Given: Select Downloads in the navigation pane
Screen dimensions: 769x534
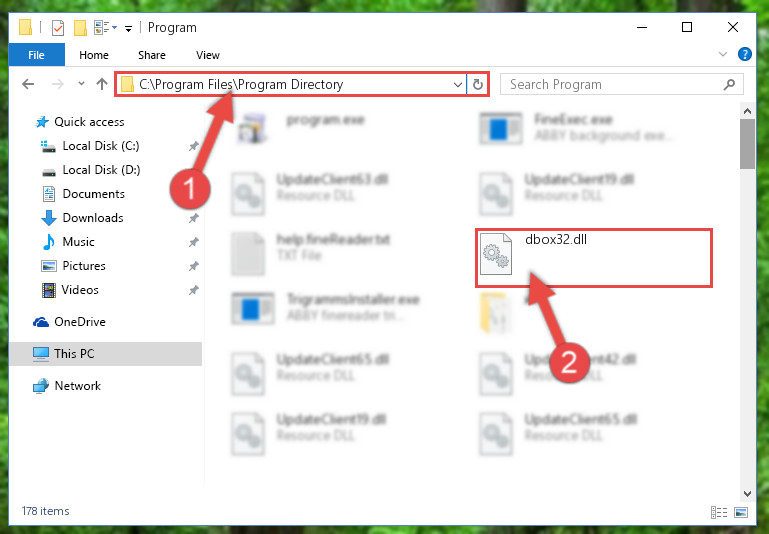Looking at the screenshot, I should (93, 218).
